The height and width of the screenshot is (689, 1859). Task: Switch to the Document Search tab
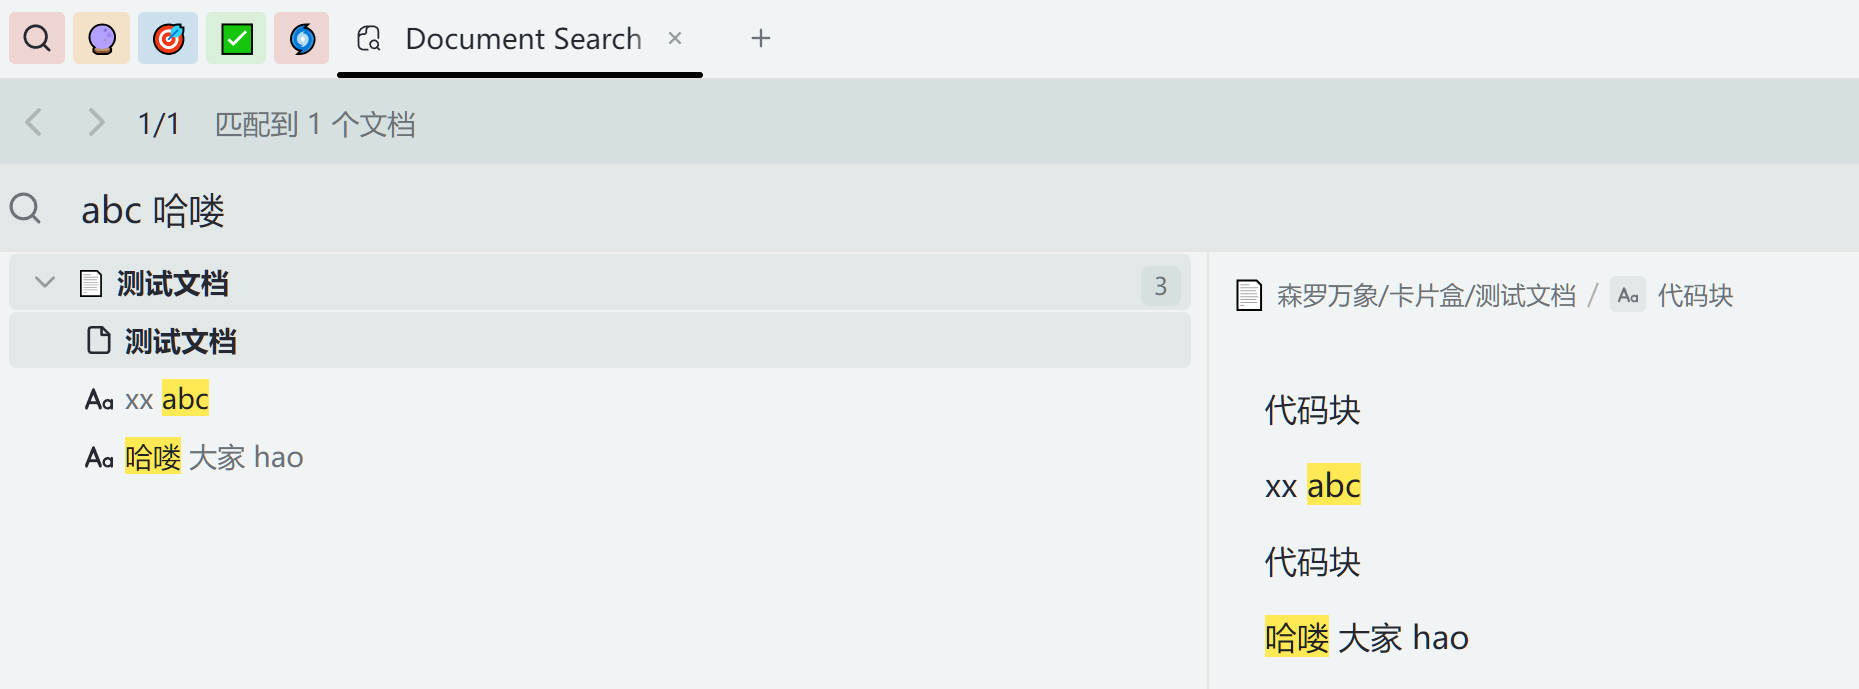pyautogui.click(x=523, y=39)
